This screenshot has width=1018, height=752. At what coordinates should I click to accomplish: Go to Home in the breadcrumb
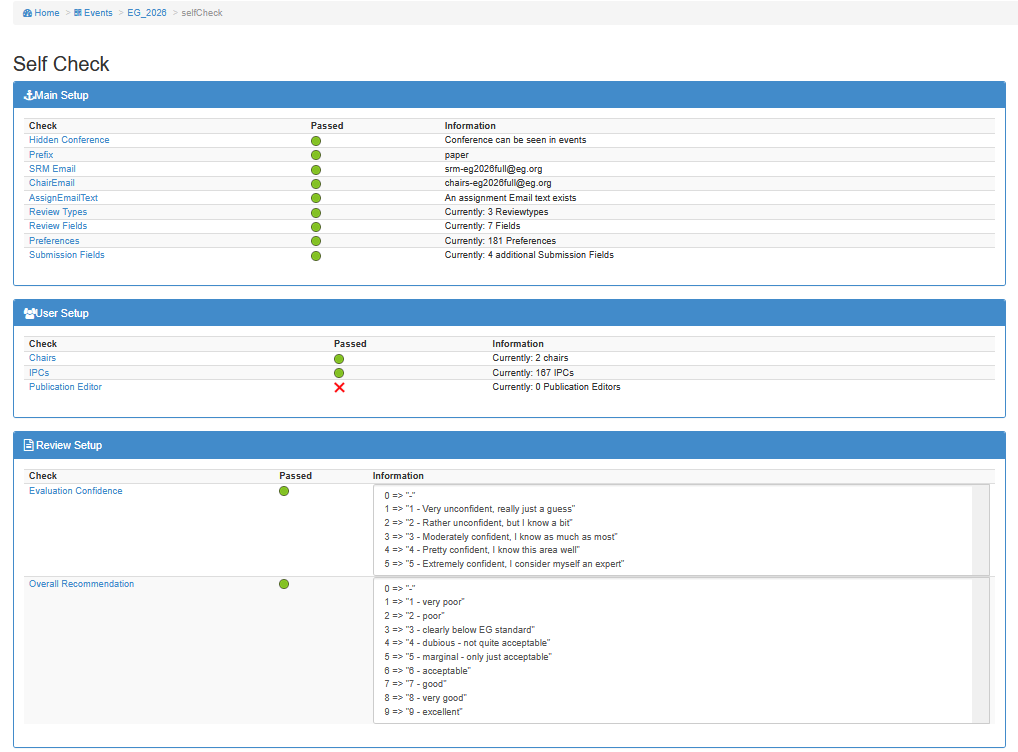click(x=47, y=13)
